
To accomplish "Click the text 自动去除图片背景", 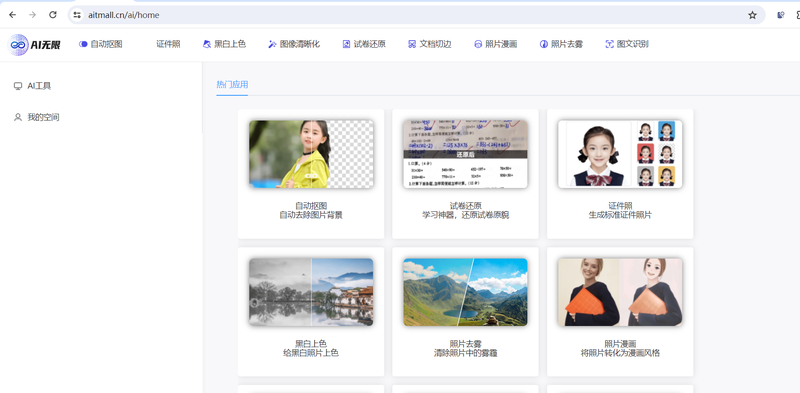I will pos(311,215).
